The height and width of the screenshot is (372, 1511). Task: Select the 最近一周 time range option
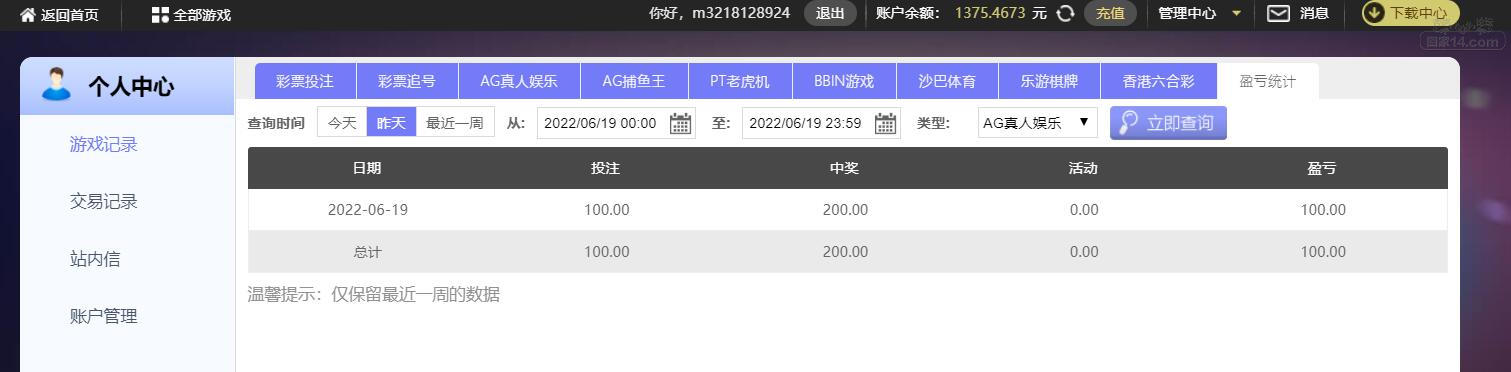click(x=455, y=122)
